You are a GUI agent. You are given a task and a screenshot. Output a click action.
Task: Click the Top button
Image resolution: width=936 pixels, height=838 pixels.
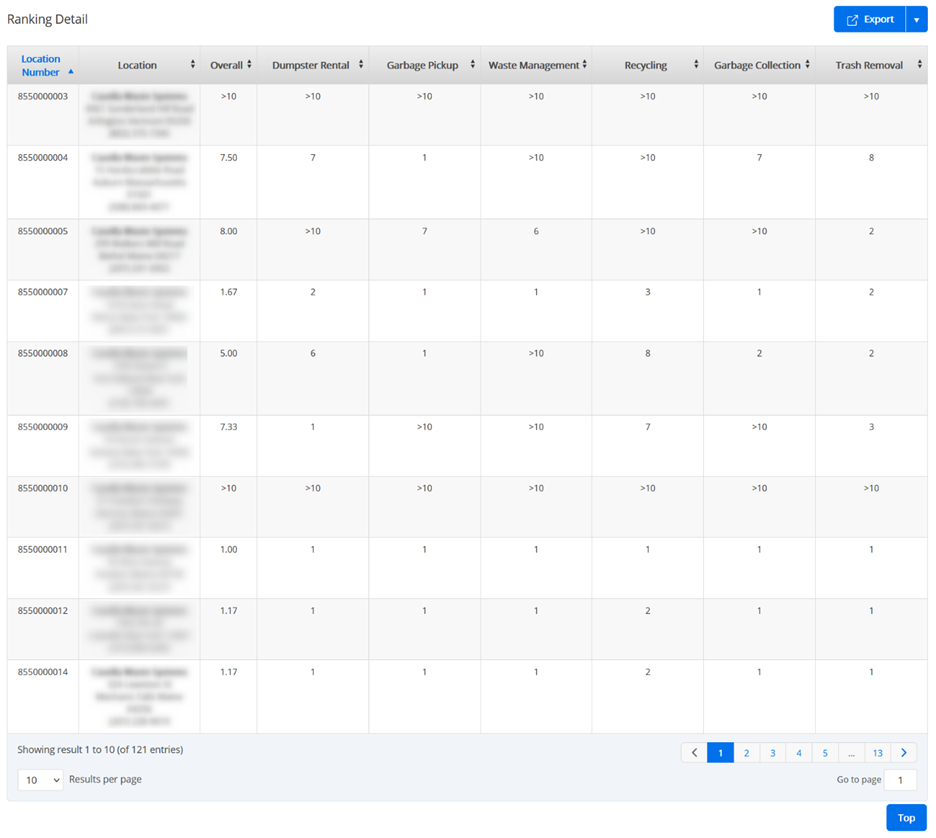coord(906,818)
